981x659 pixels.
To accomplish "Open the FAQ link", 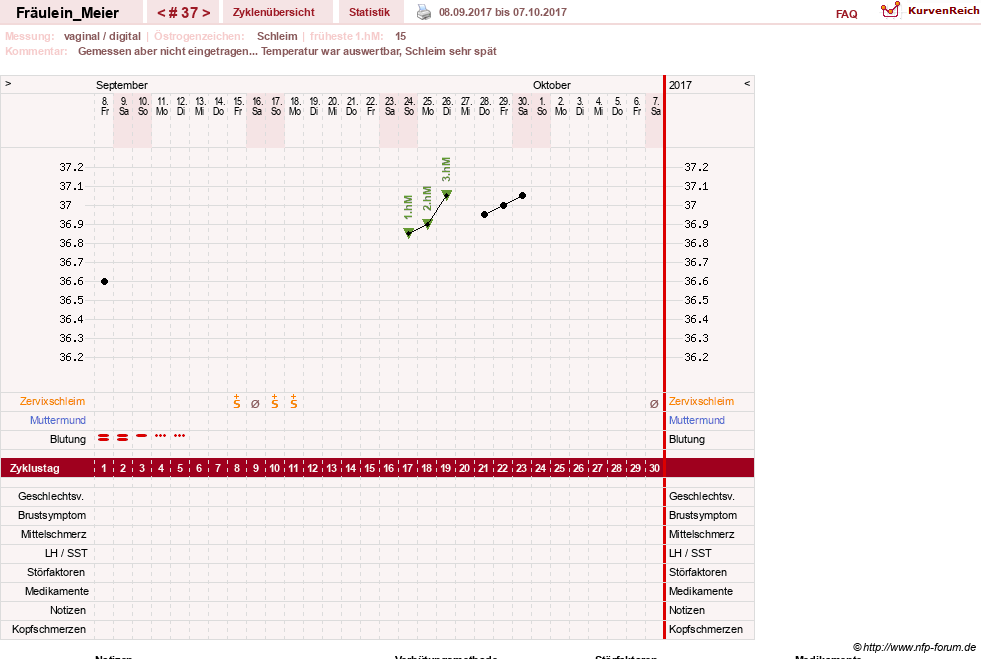I will pos(846,14).
